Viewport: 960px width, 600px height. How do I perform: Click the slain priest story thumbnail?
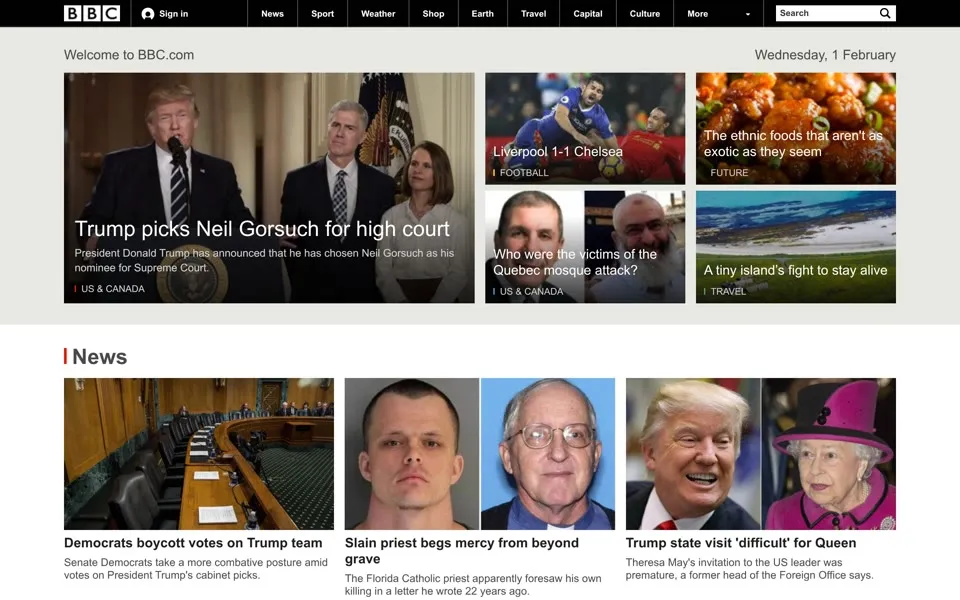point(480,454)
